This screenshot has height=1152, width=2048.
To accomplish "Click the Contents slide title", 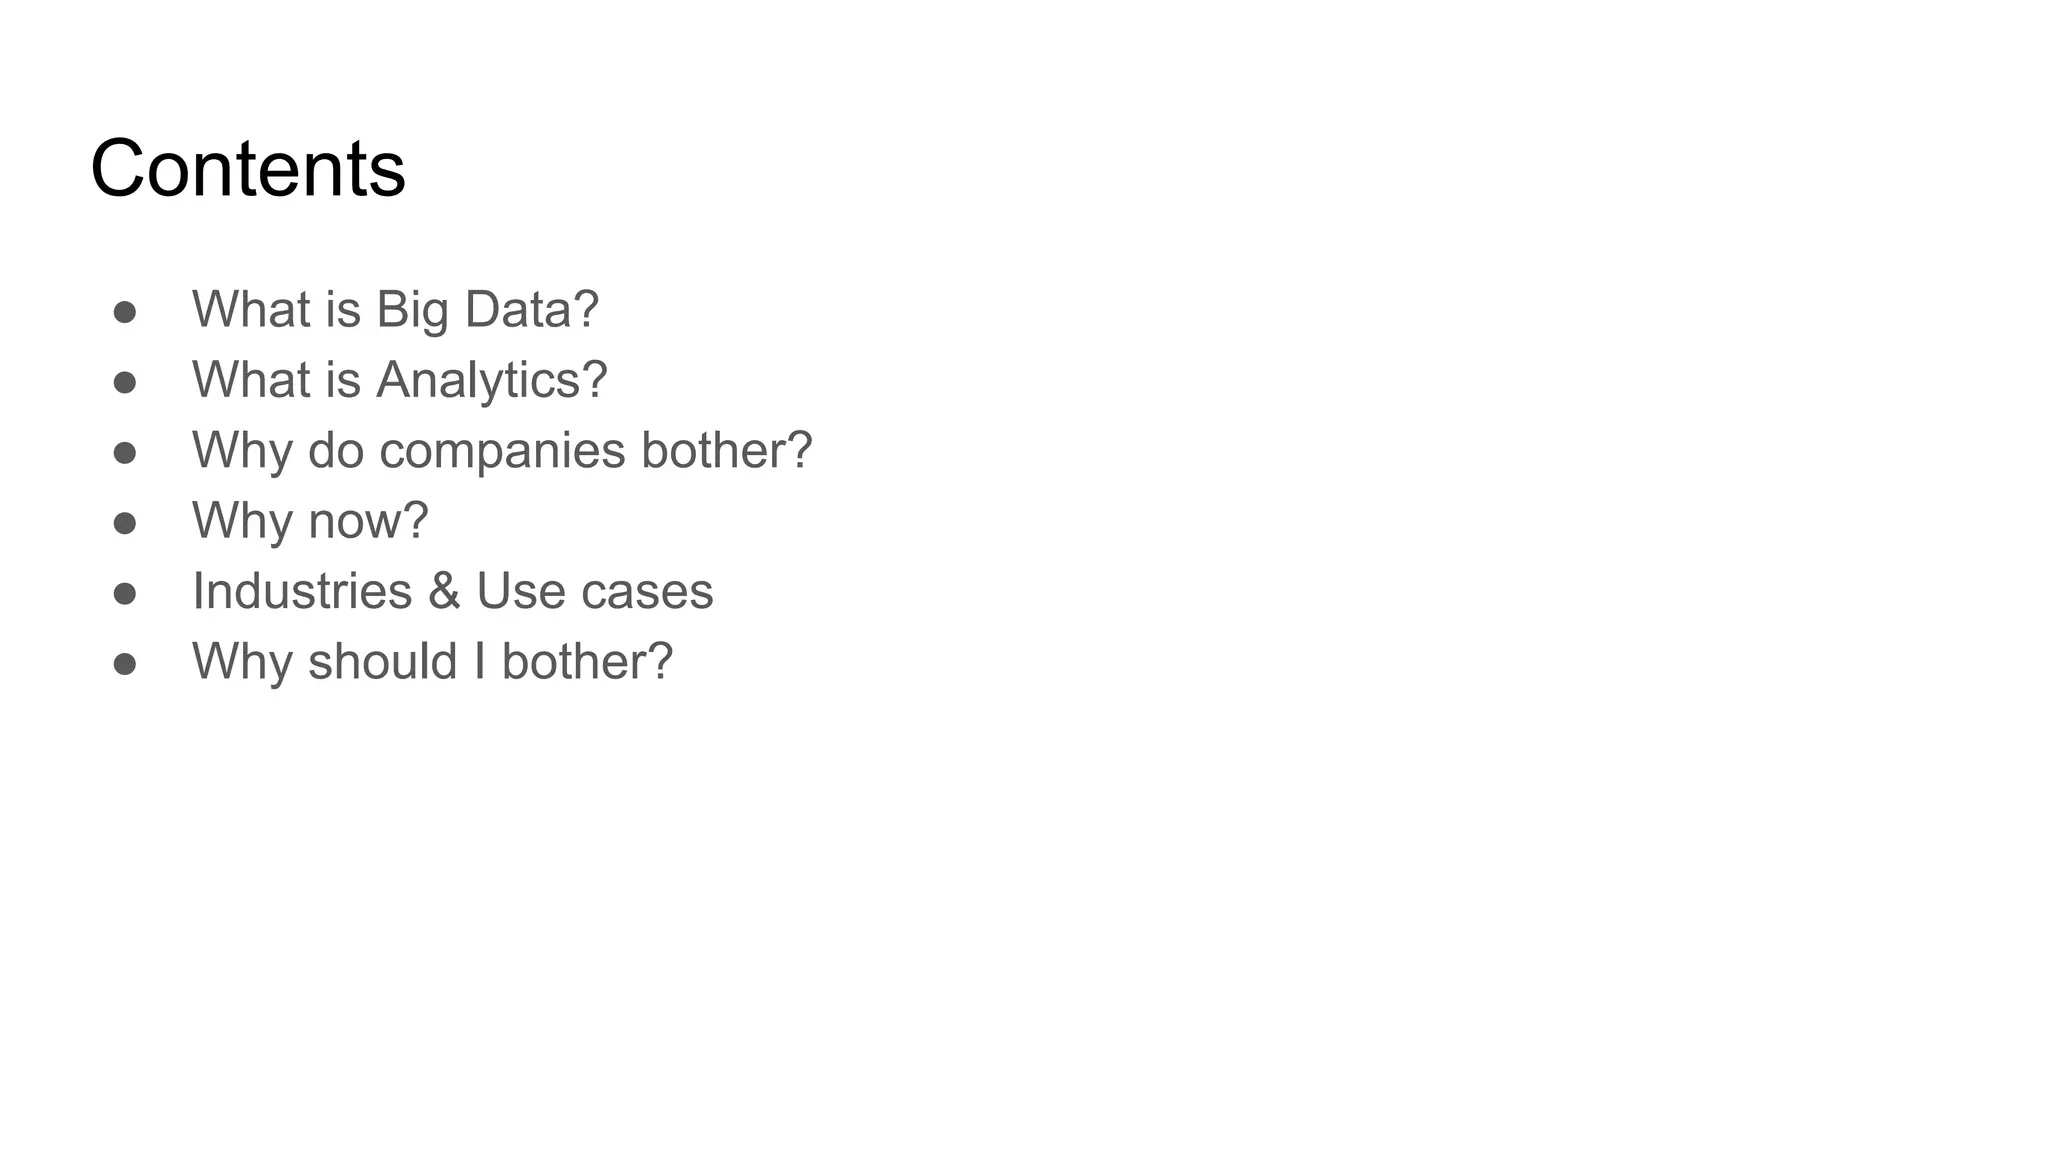I will point(248,168).
